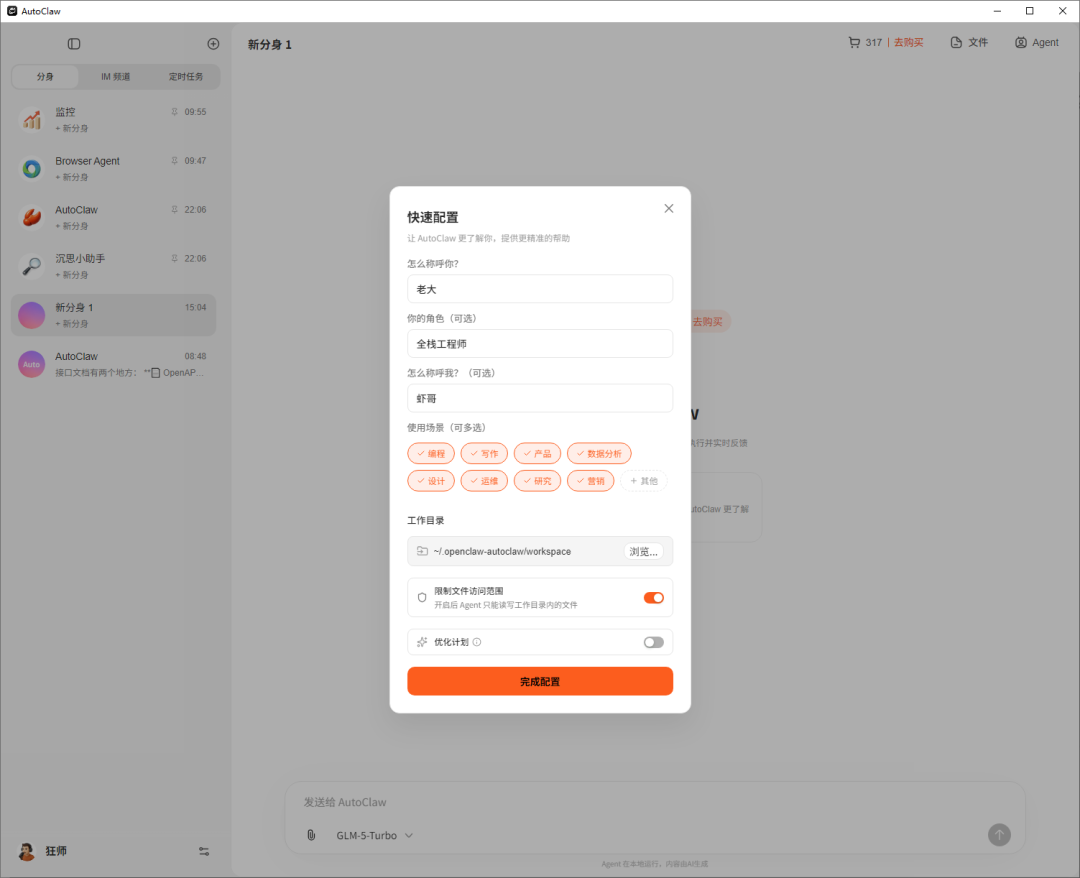Switch to the IM 频道 tab
Viewport: 1080px width, 878px height.
[x=116, y=76]
